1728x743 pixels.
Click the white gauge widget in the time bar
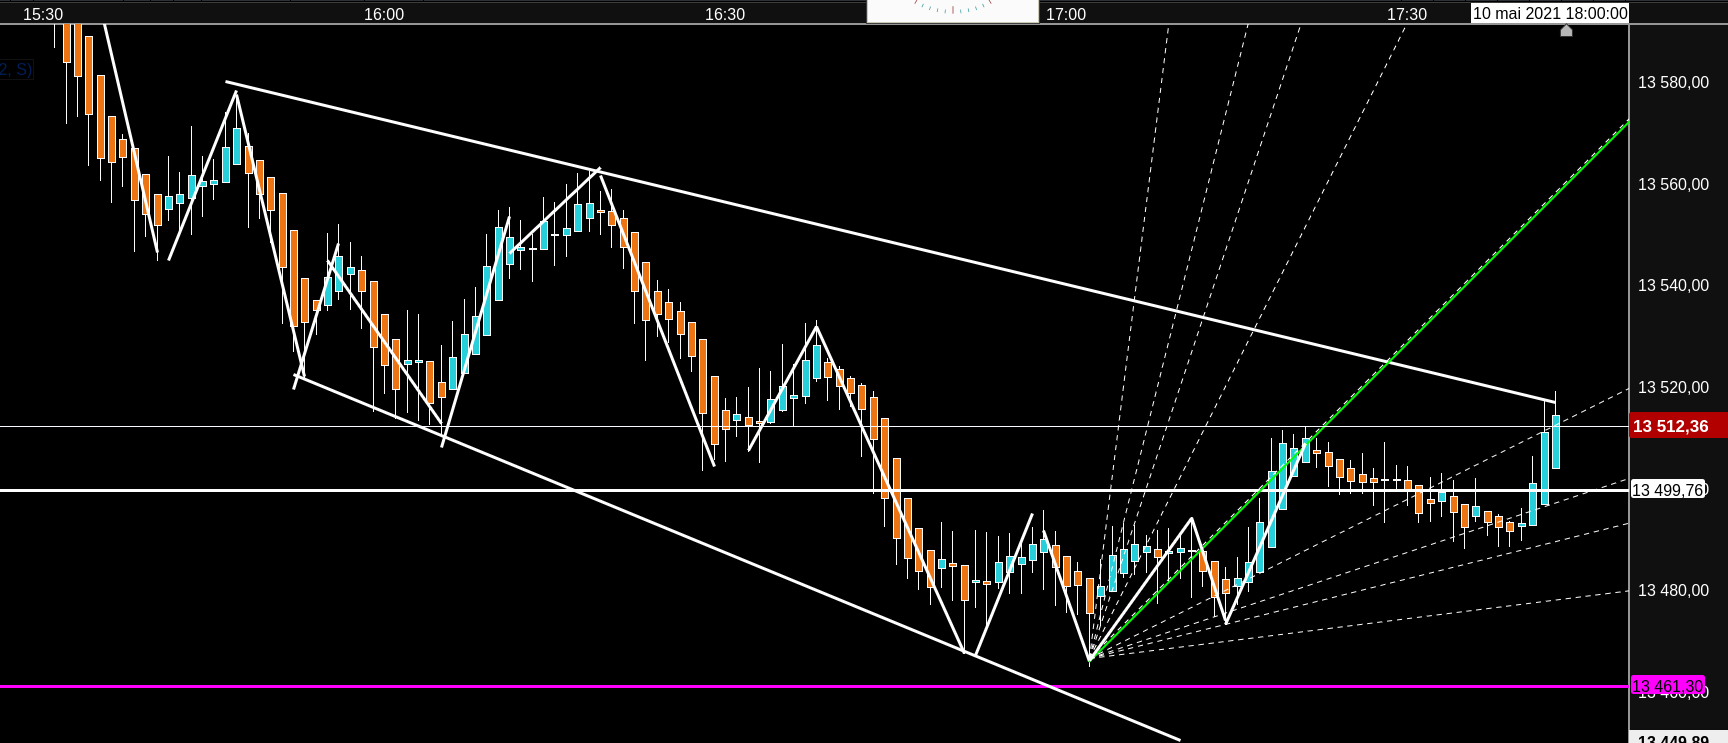(x=952, y=11)
